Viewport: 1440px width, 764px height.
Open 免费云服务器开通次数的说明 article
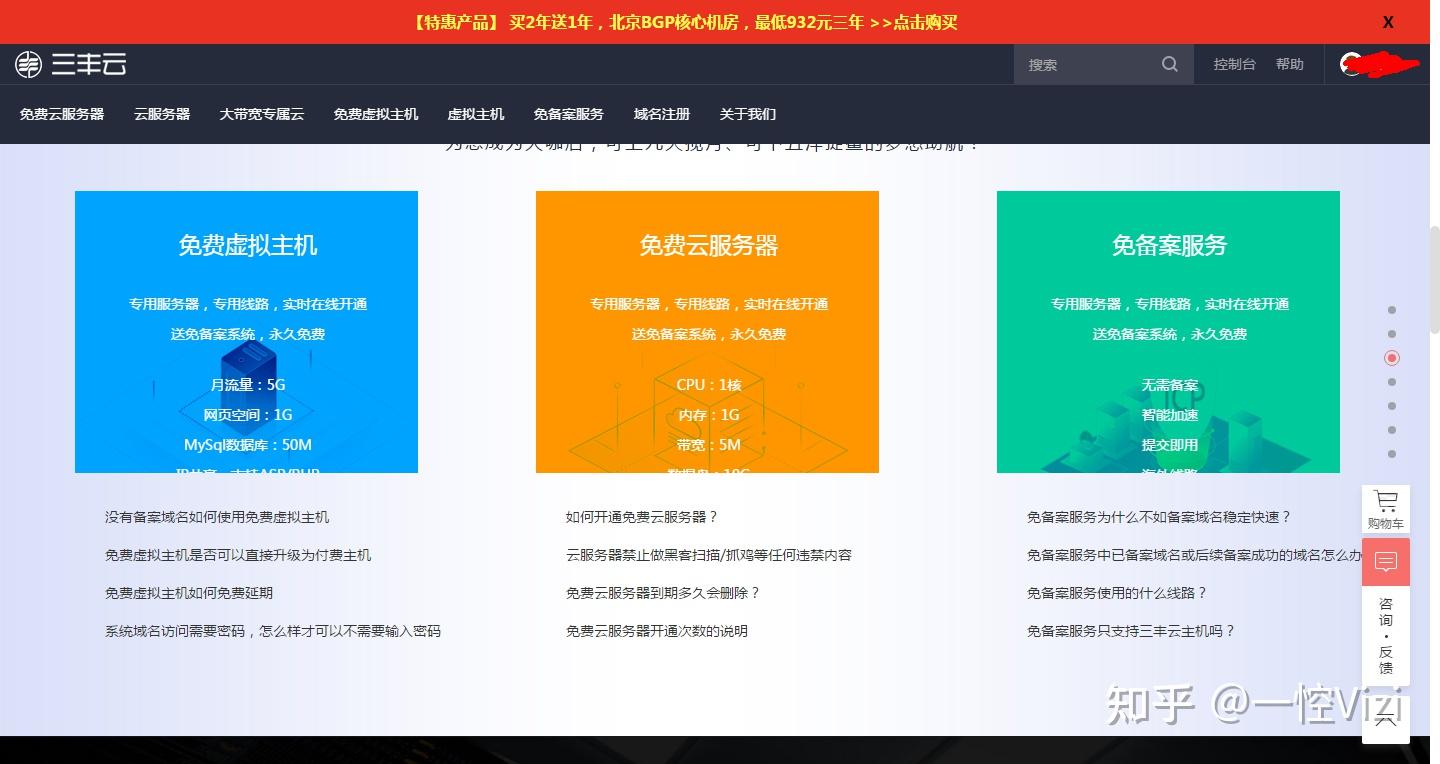[x=657, y=631]
